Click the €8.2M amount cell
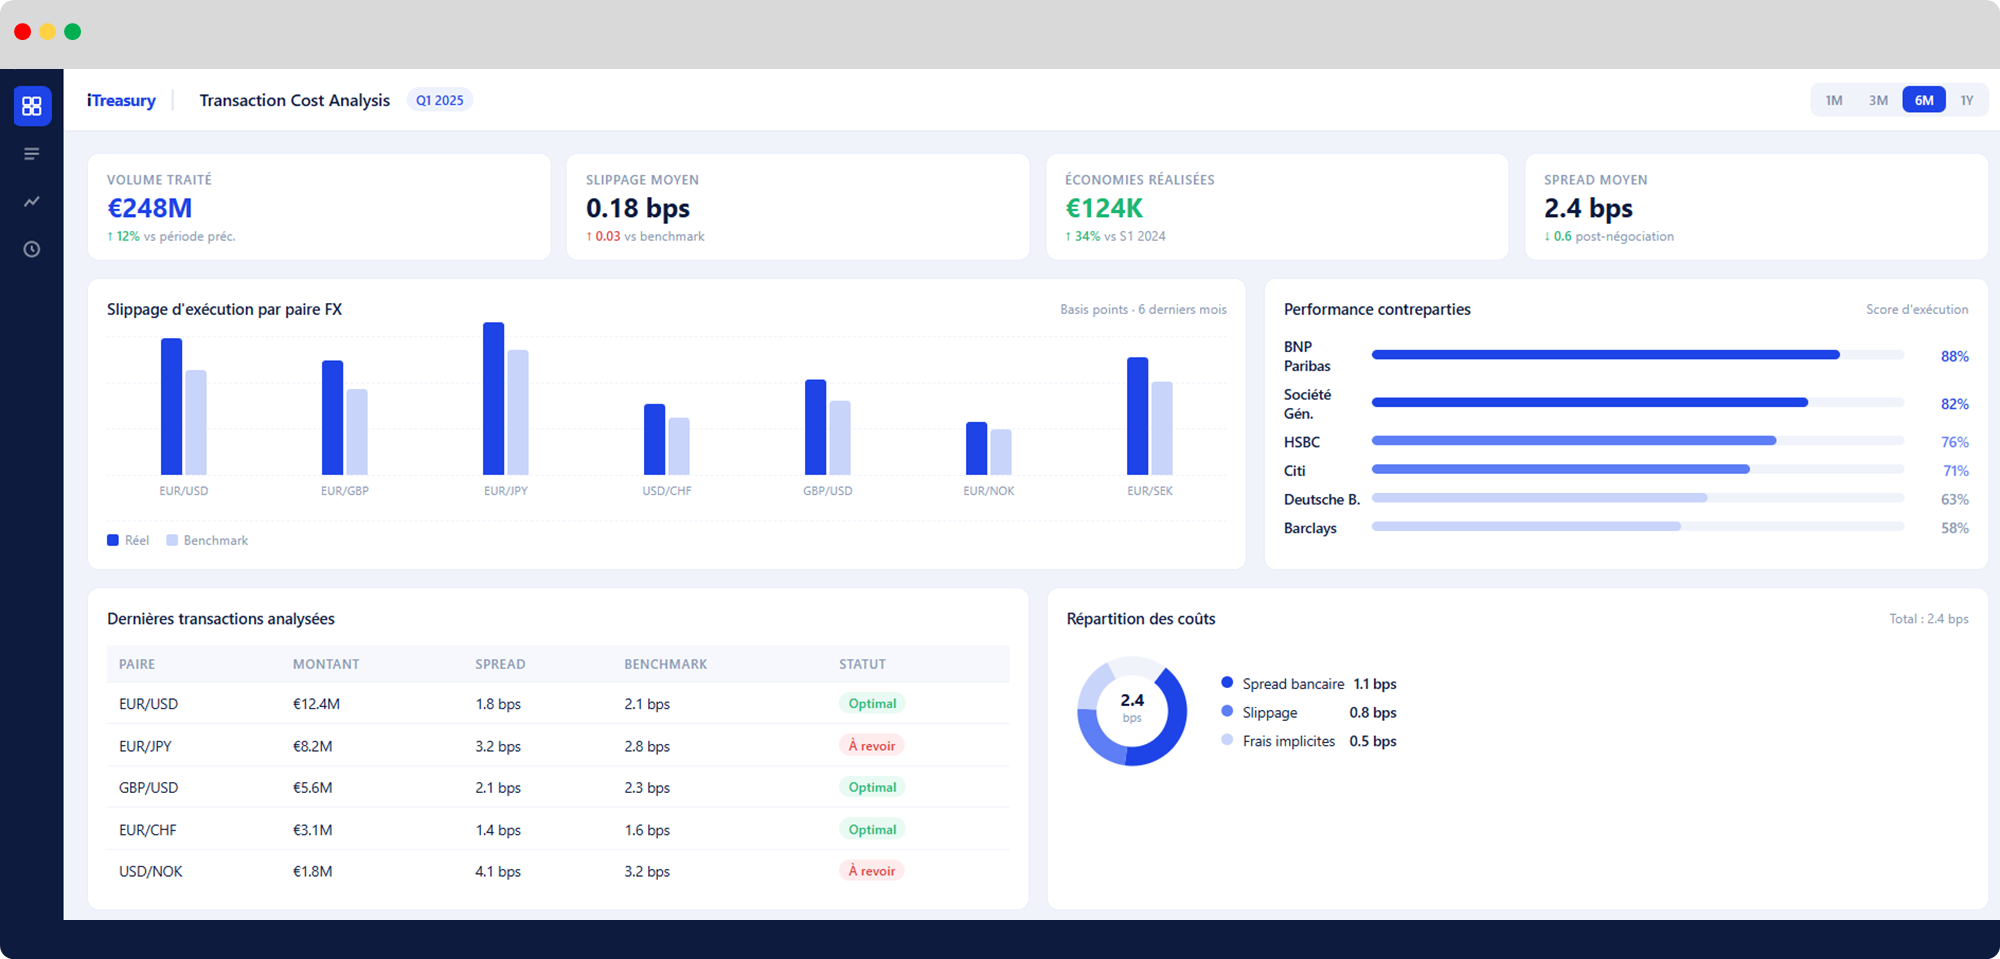The height and width of the screenshot is (959, 2000). click(x=312, y=746)
